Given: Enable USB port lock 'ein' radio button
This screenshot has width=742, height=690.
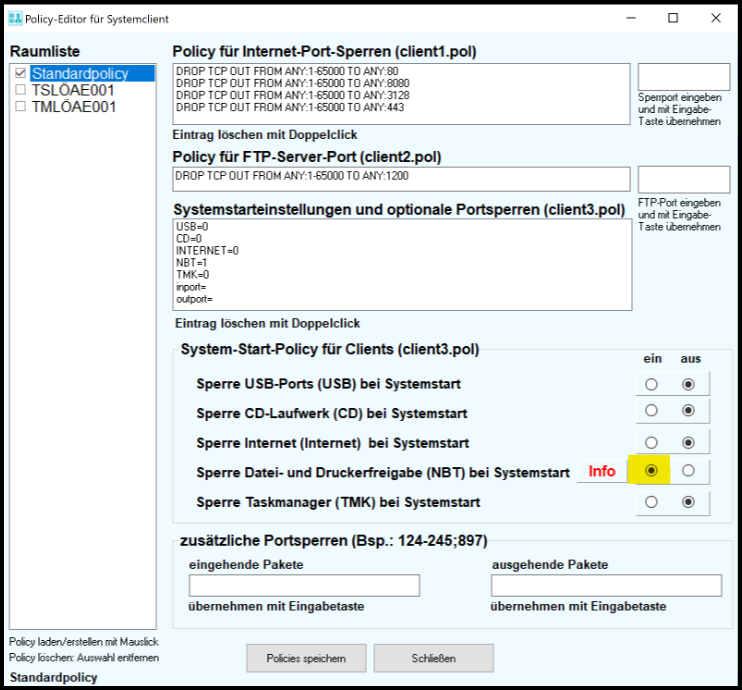Looking at the screenshot, I should [x=652, y=384].
